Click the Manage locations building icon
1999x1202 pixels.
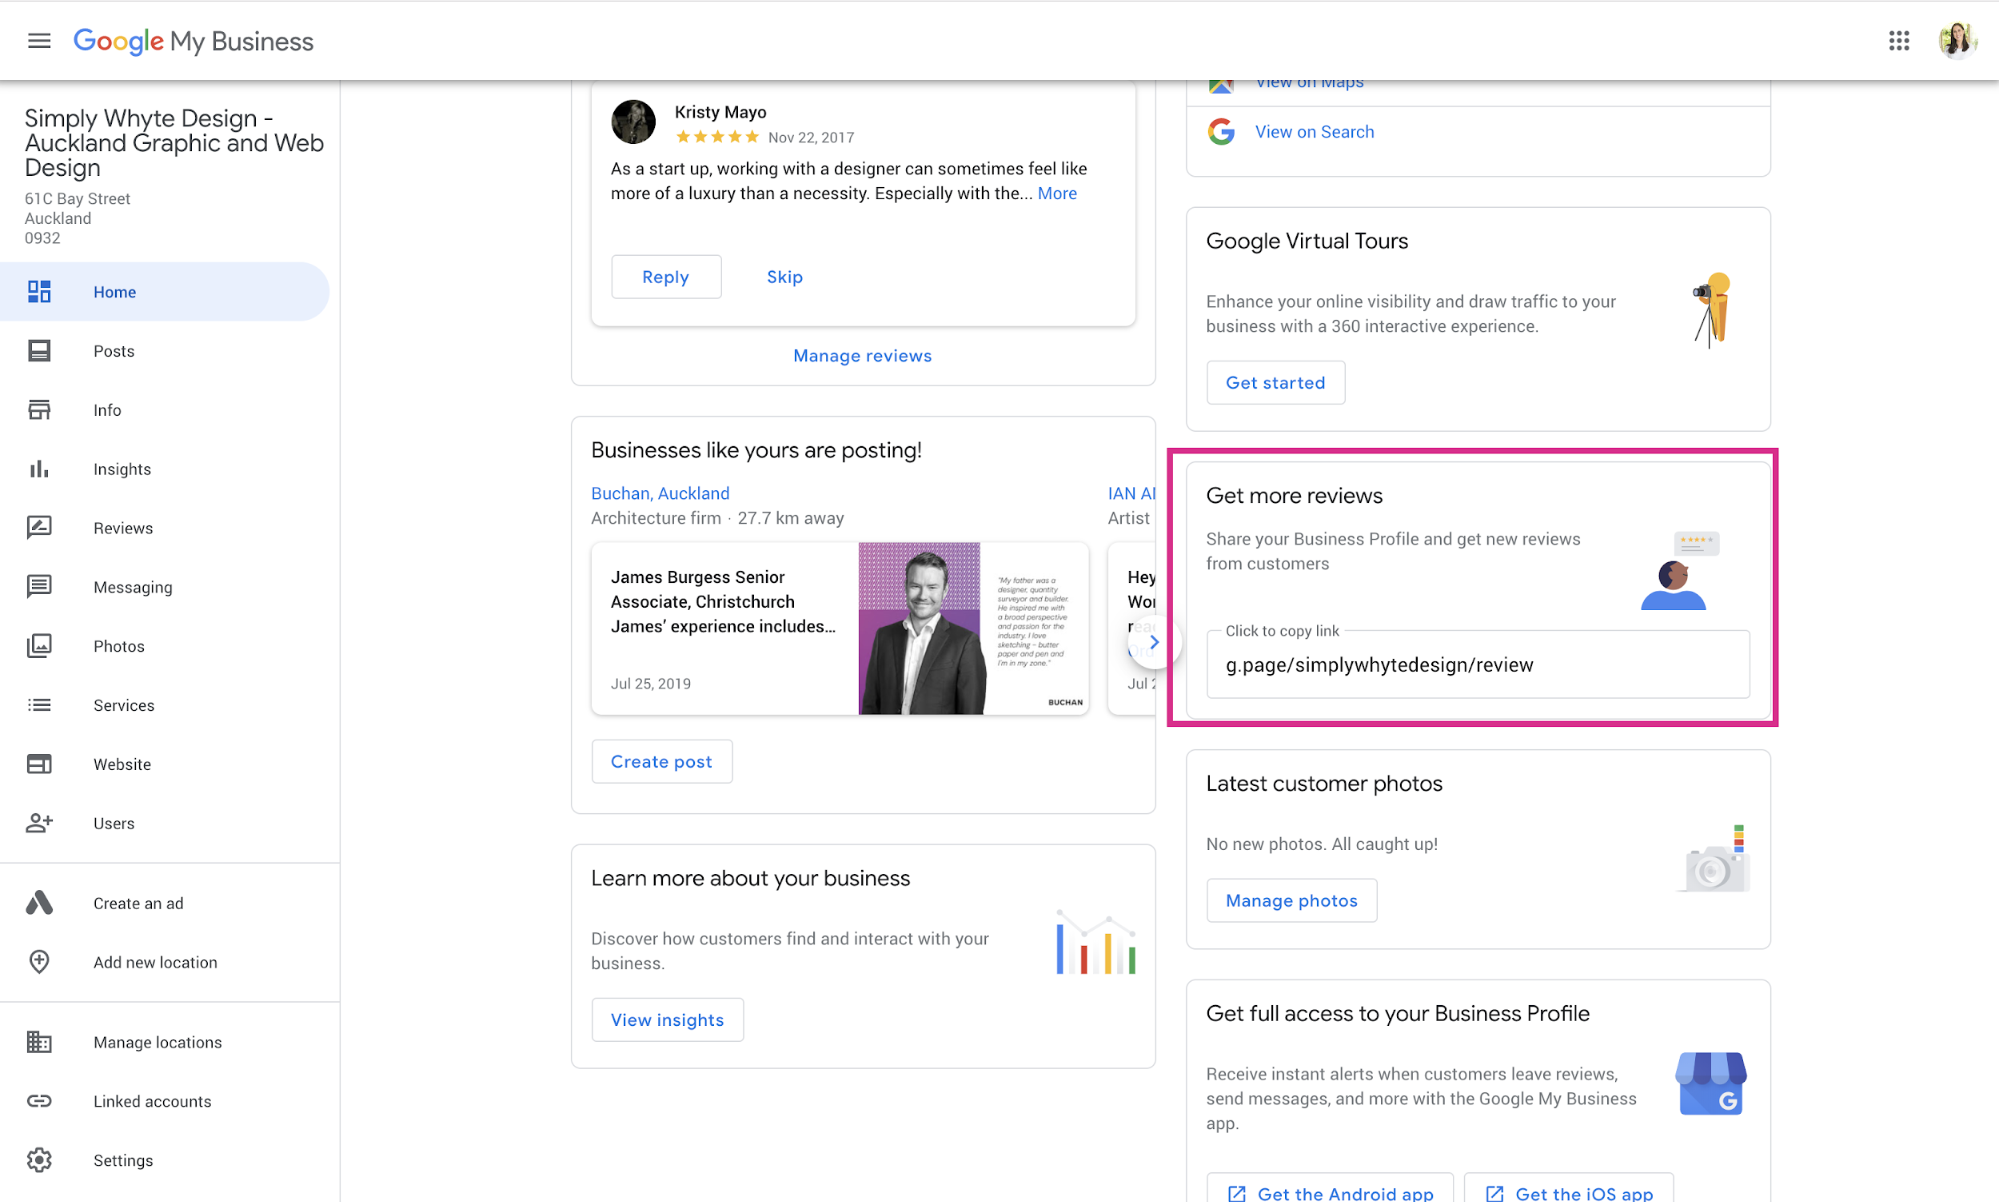point(39,1042)
